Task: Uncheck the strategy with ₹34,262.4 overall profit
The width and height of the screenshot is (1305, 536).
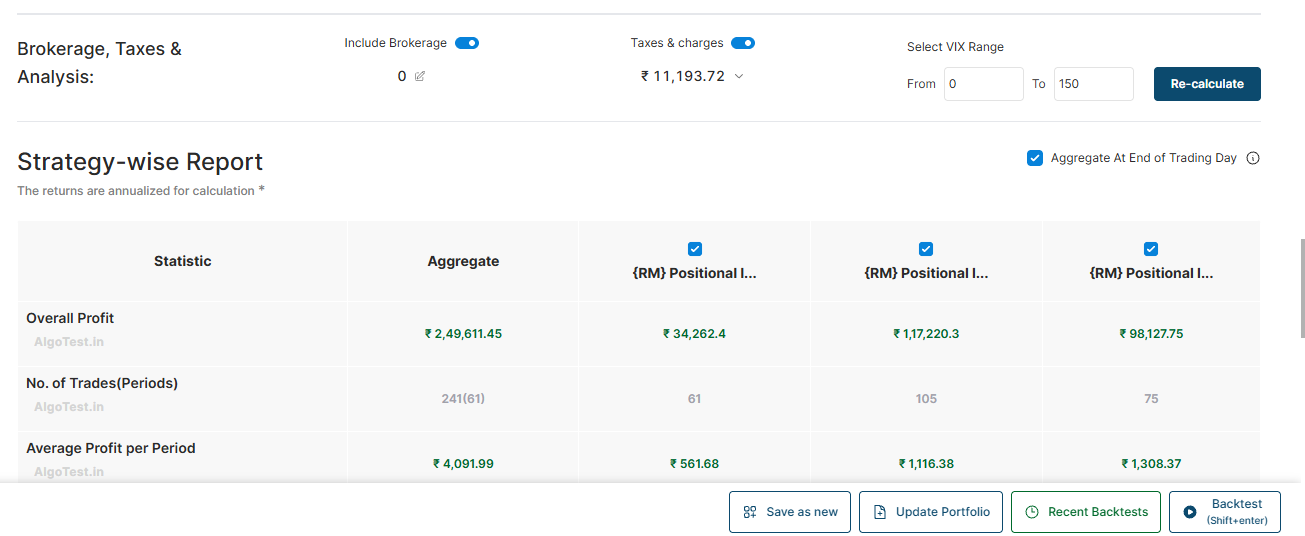Action: point(695,249)
